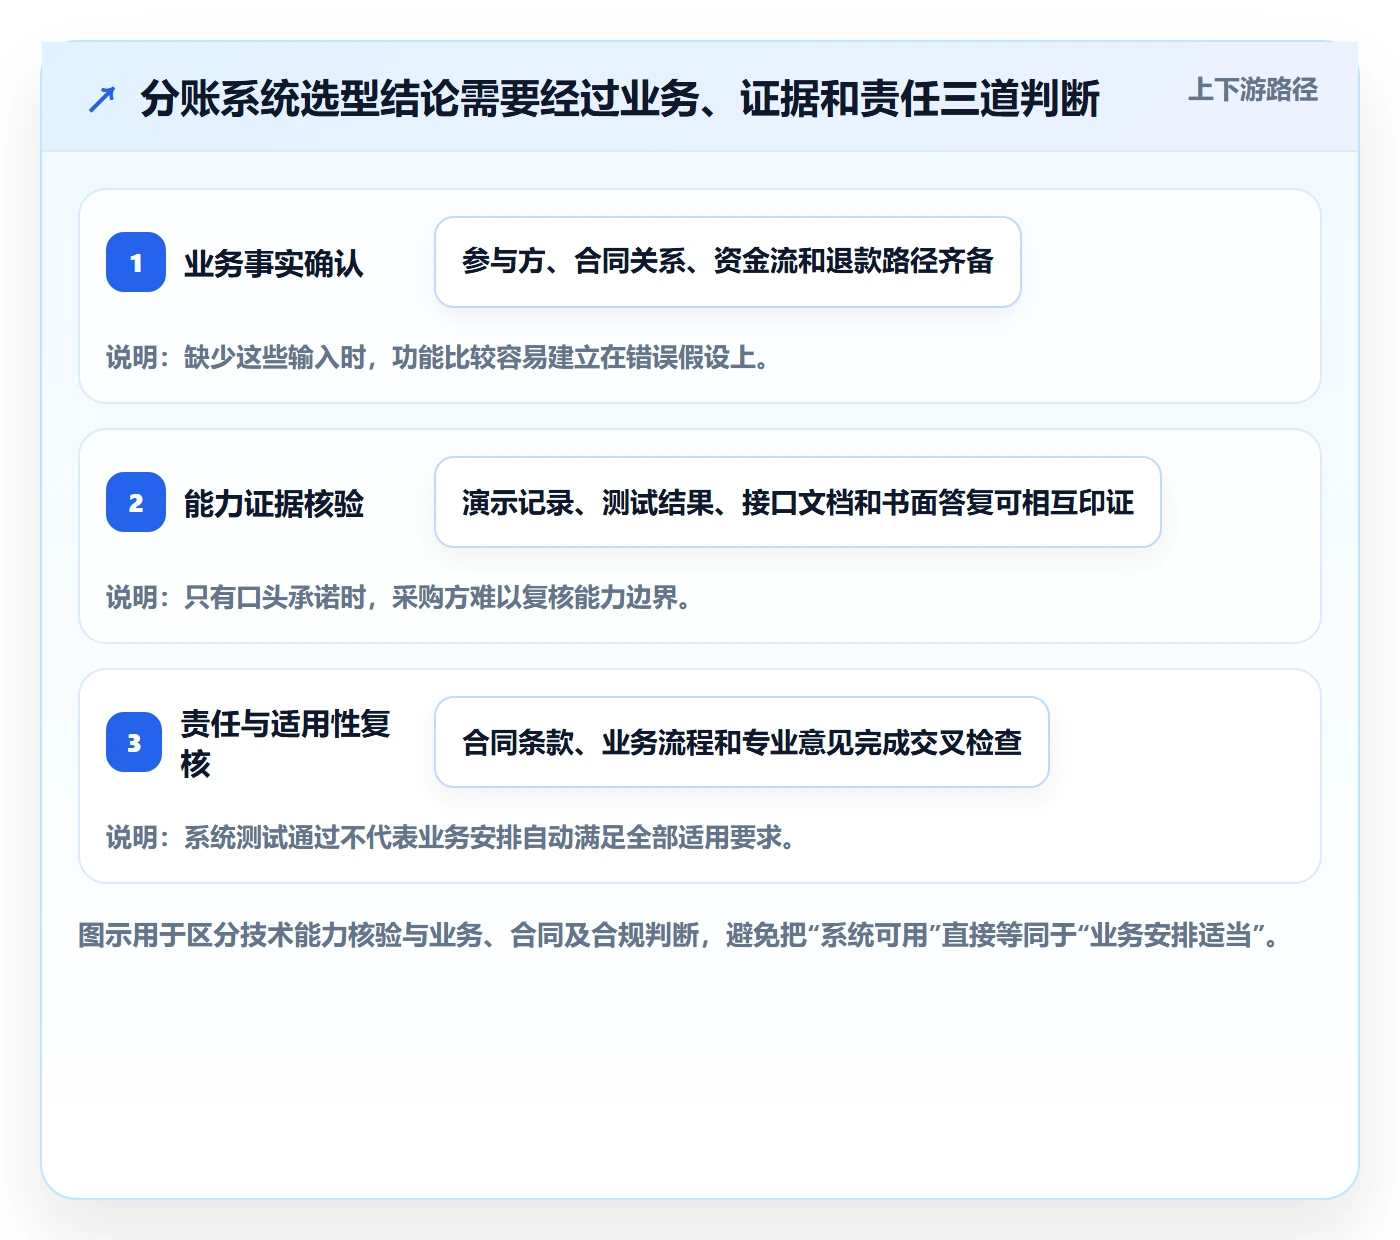Click the box 合同条款、业务流程和专业意见完成交叉检查
Viewport: 1400px width, 1240px height.
(742, 742)
